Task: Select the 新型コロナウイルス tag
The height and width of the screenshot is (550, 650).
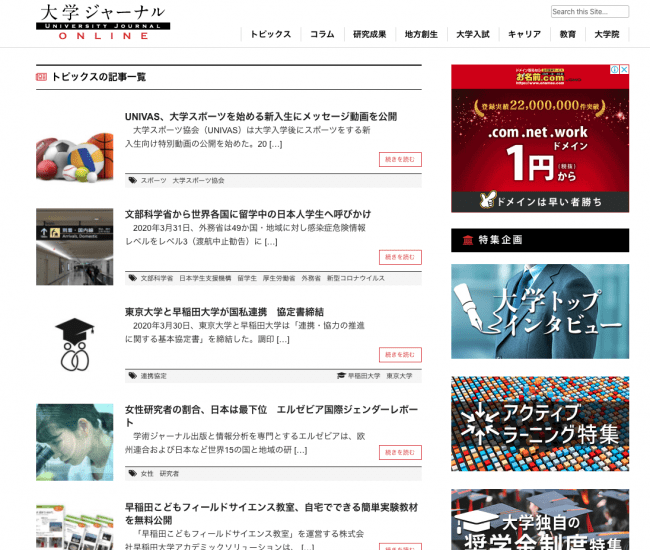Action: pos(356,279)
